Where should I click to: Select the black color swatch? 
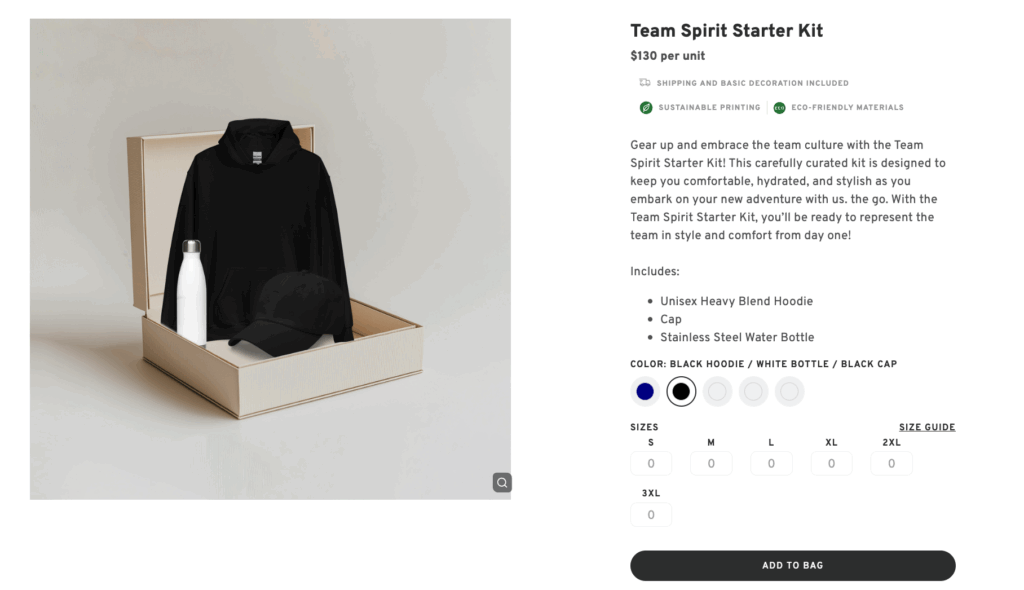pyautogui.click(x=681, y=392)
